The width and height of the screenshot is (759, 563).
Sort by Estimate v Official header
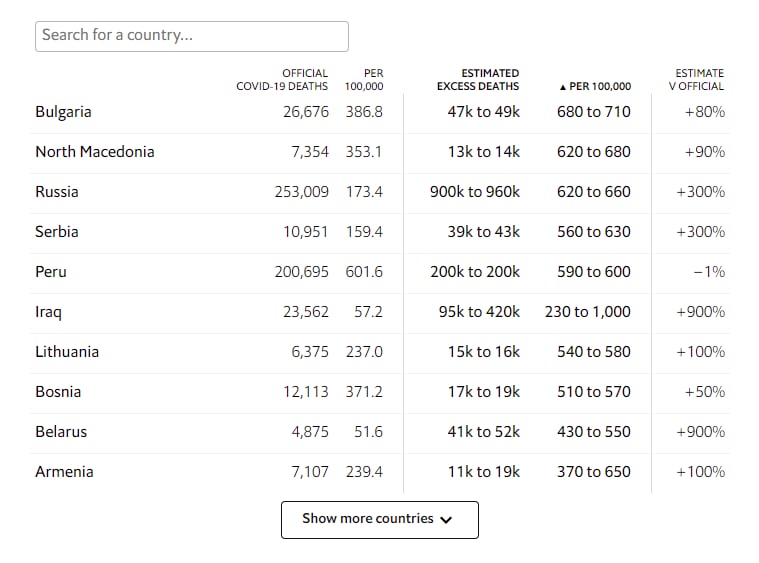pyautogui.click(x=696, y=80)
